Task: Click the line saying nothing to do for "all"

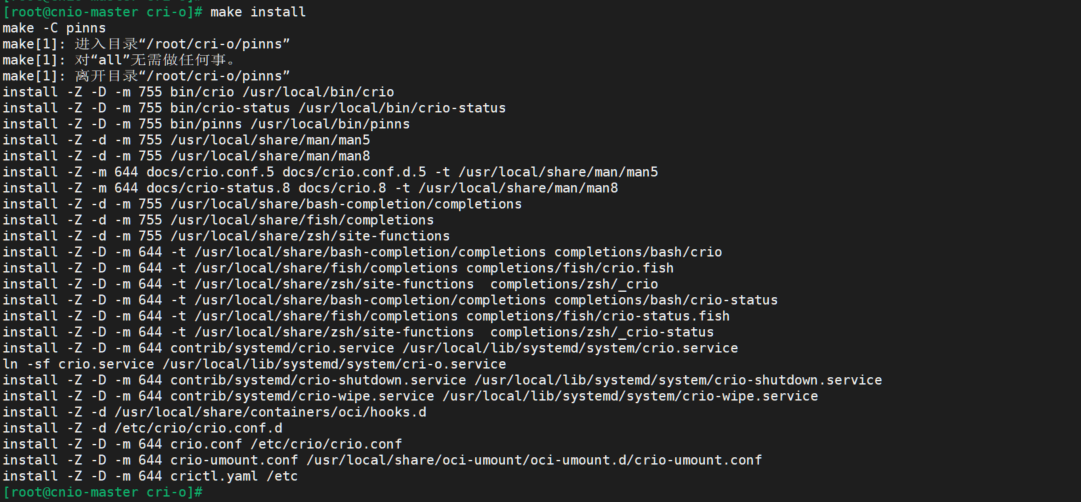Action: point(120,59)
